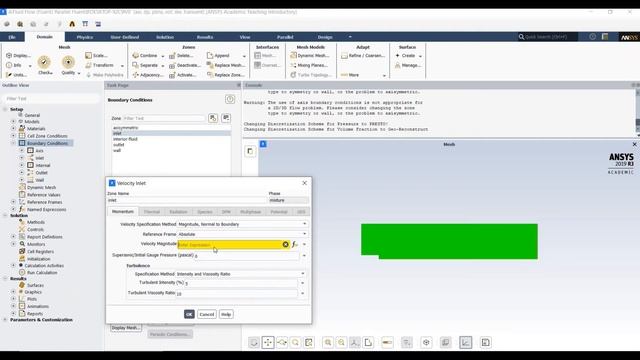Click Refine / Coarsen in Adapt group
Viewport: 640px width, 360px height.
[x=363, y=55]
